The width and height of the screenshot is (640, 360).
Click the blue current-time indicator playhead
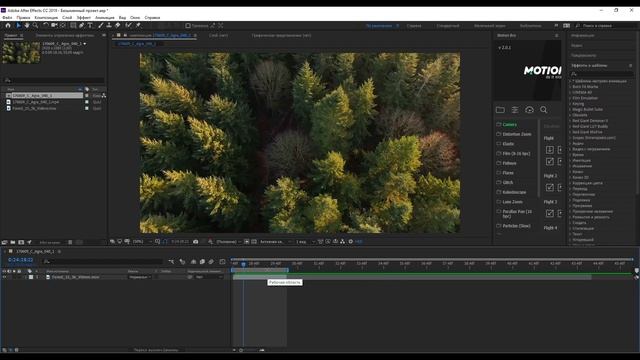click(x=243, y=264)
